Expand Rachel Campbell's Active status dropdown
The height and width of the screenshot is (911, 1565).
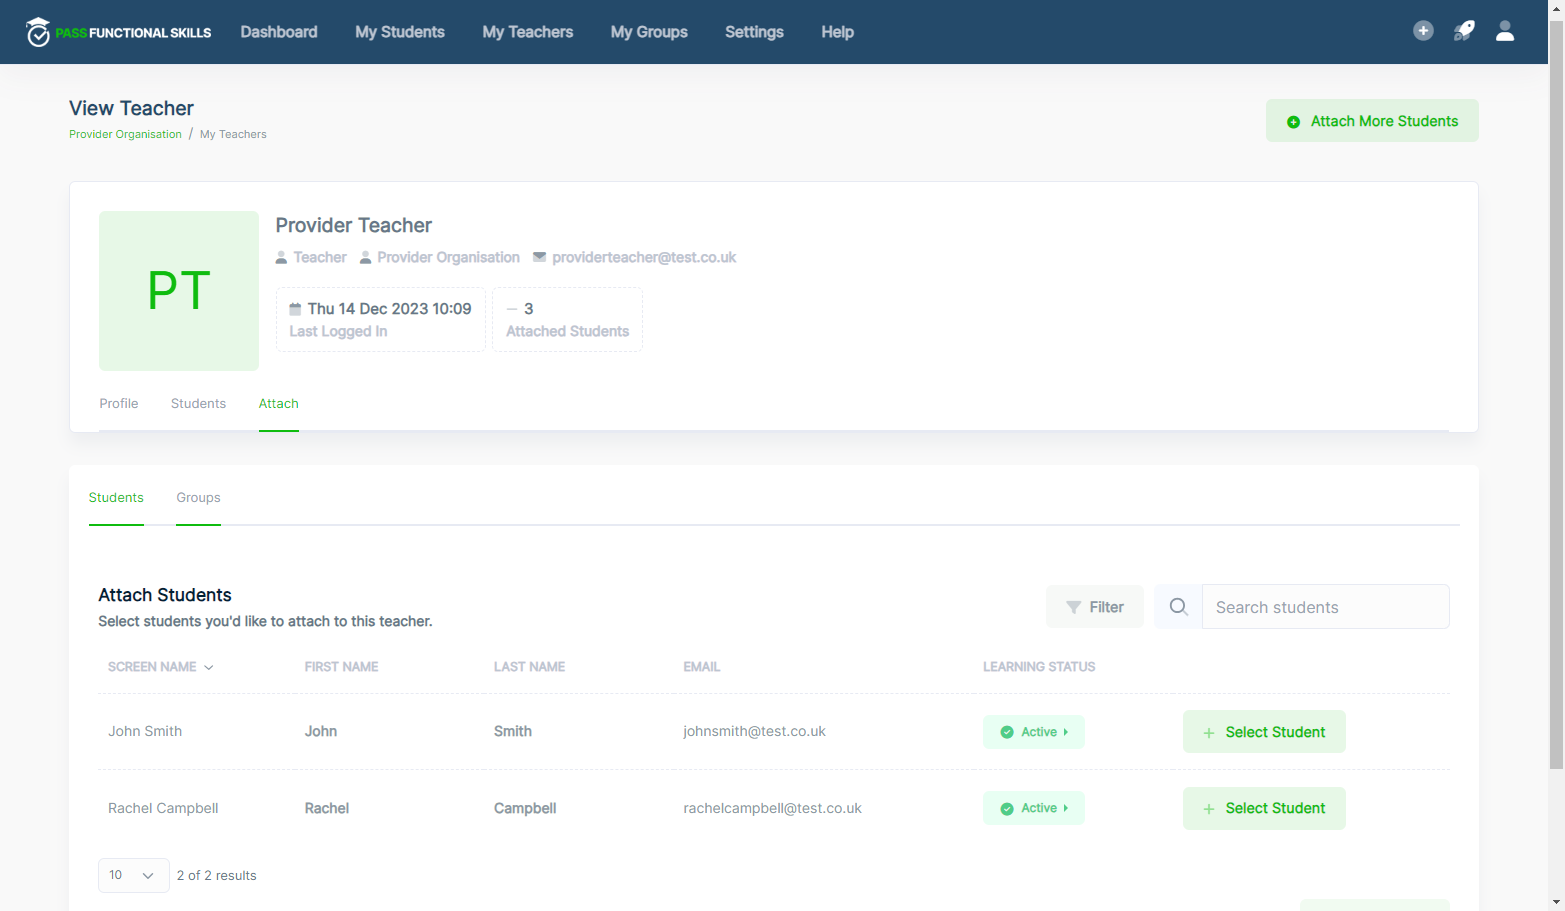pos(1034,808)
